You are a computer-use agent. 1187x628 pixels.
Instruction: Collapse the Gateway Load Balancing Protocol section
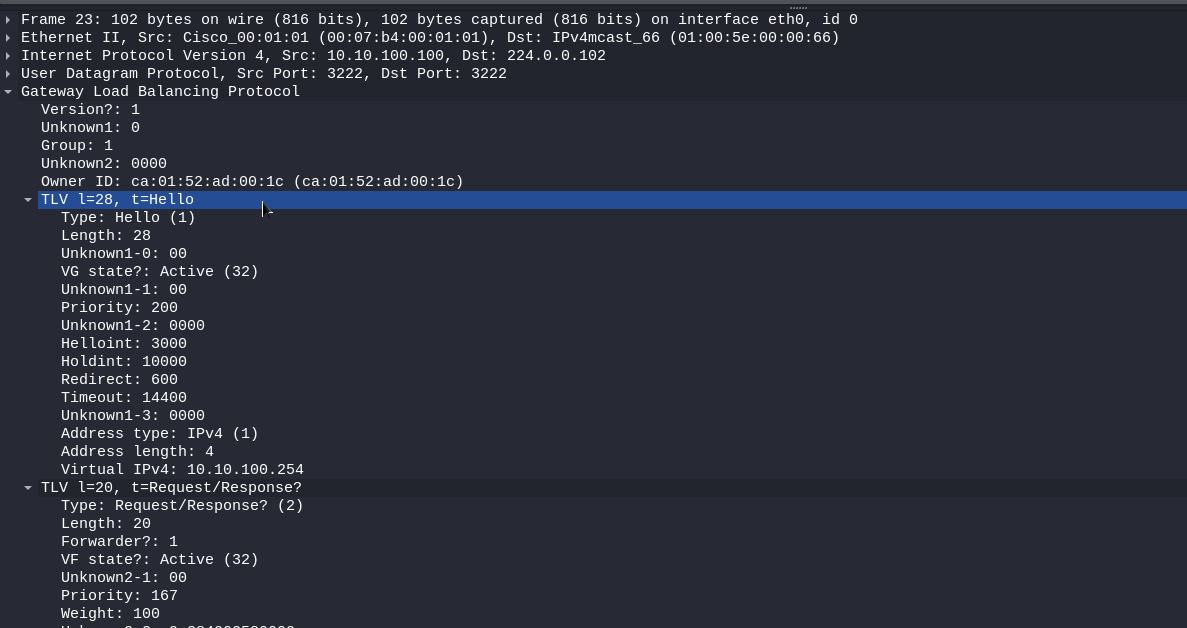click(9, 92)
